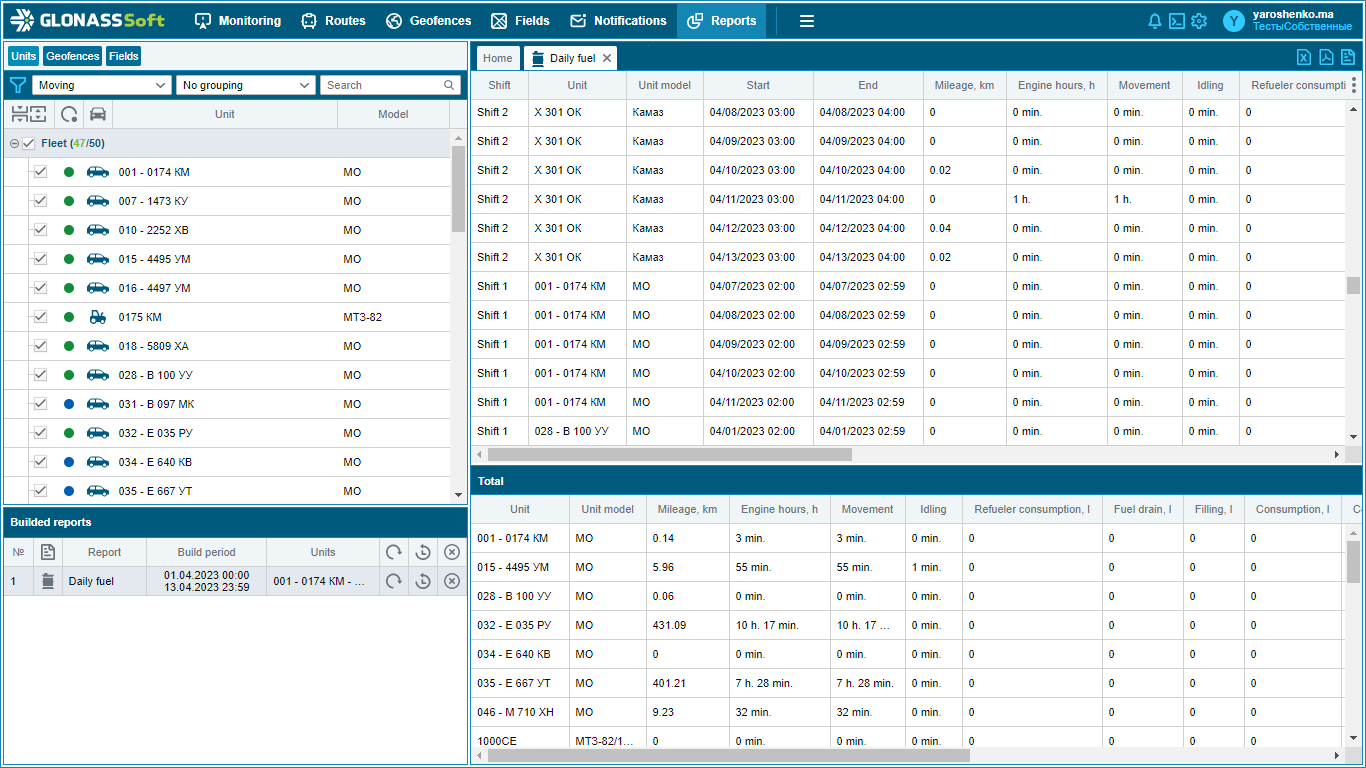This screenshot has height=768, width=1366.
Task: Click status circle header icon in unit list
Action: click(69, 114)
